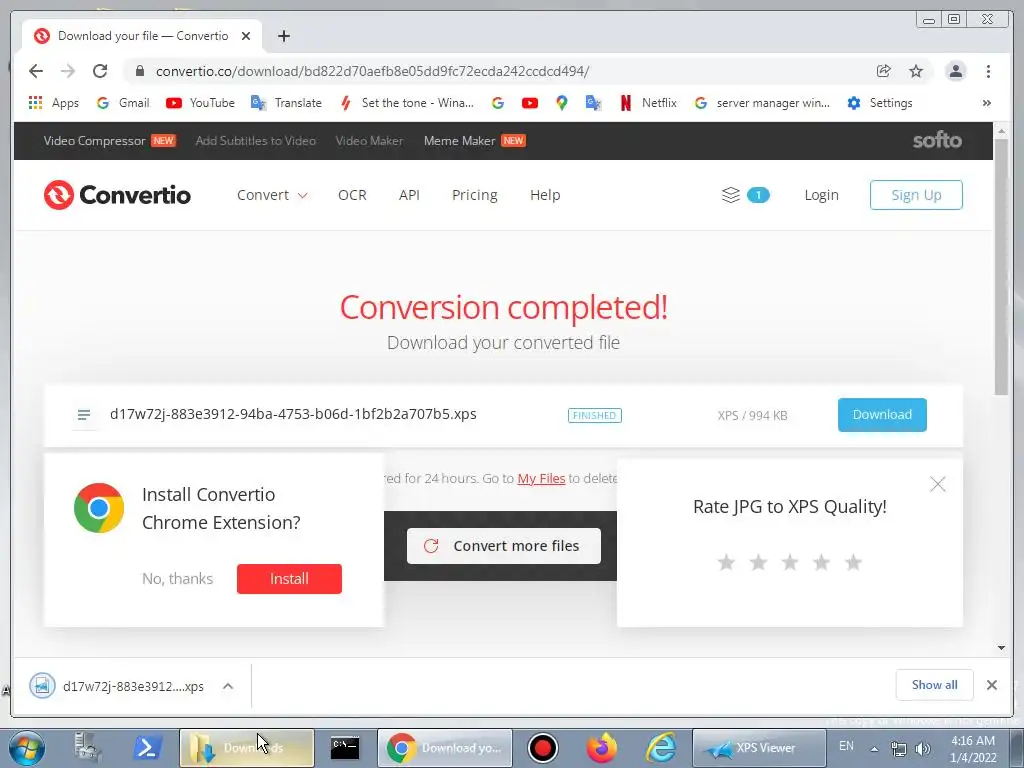
Task: Open the Set the tone bookmark
Action: [406, 103]
